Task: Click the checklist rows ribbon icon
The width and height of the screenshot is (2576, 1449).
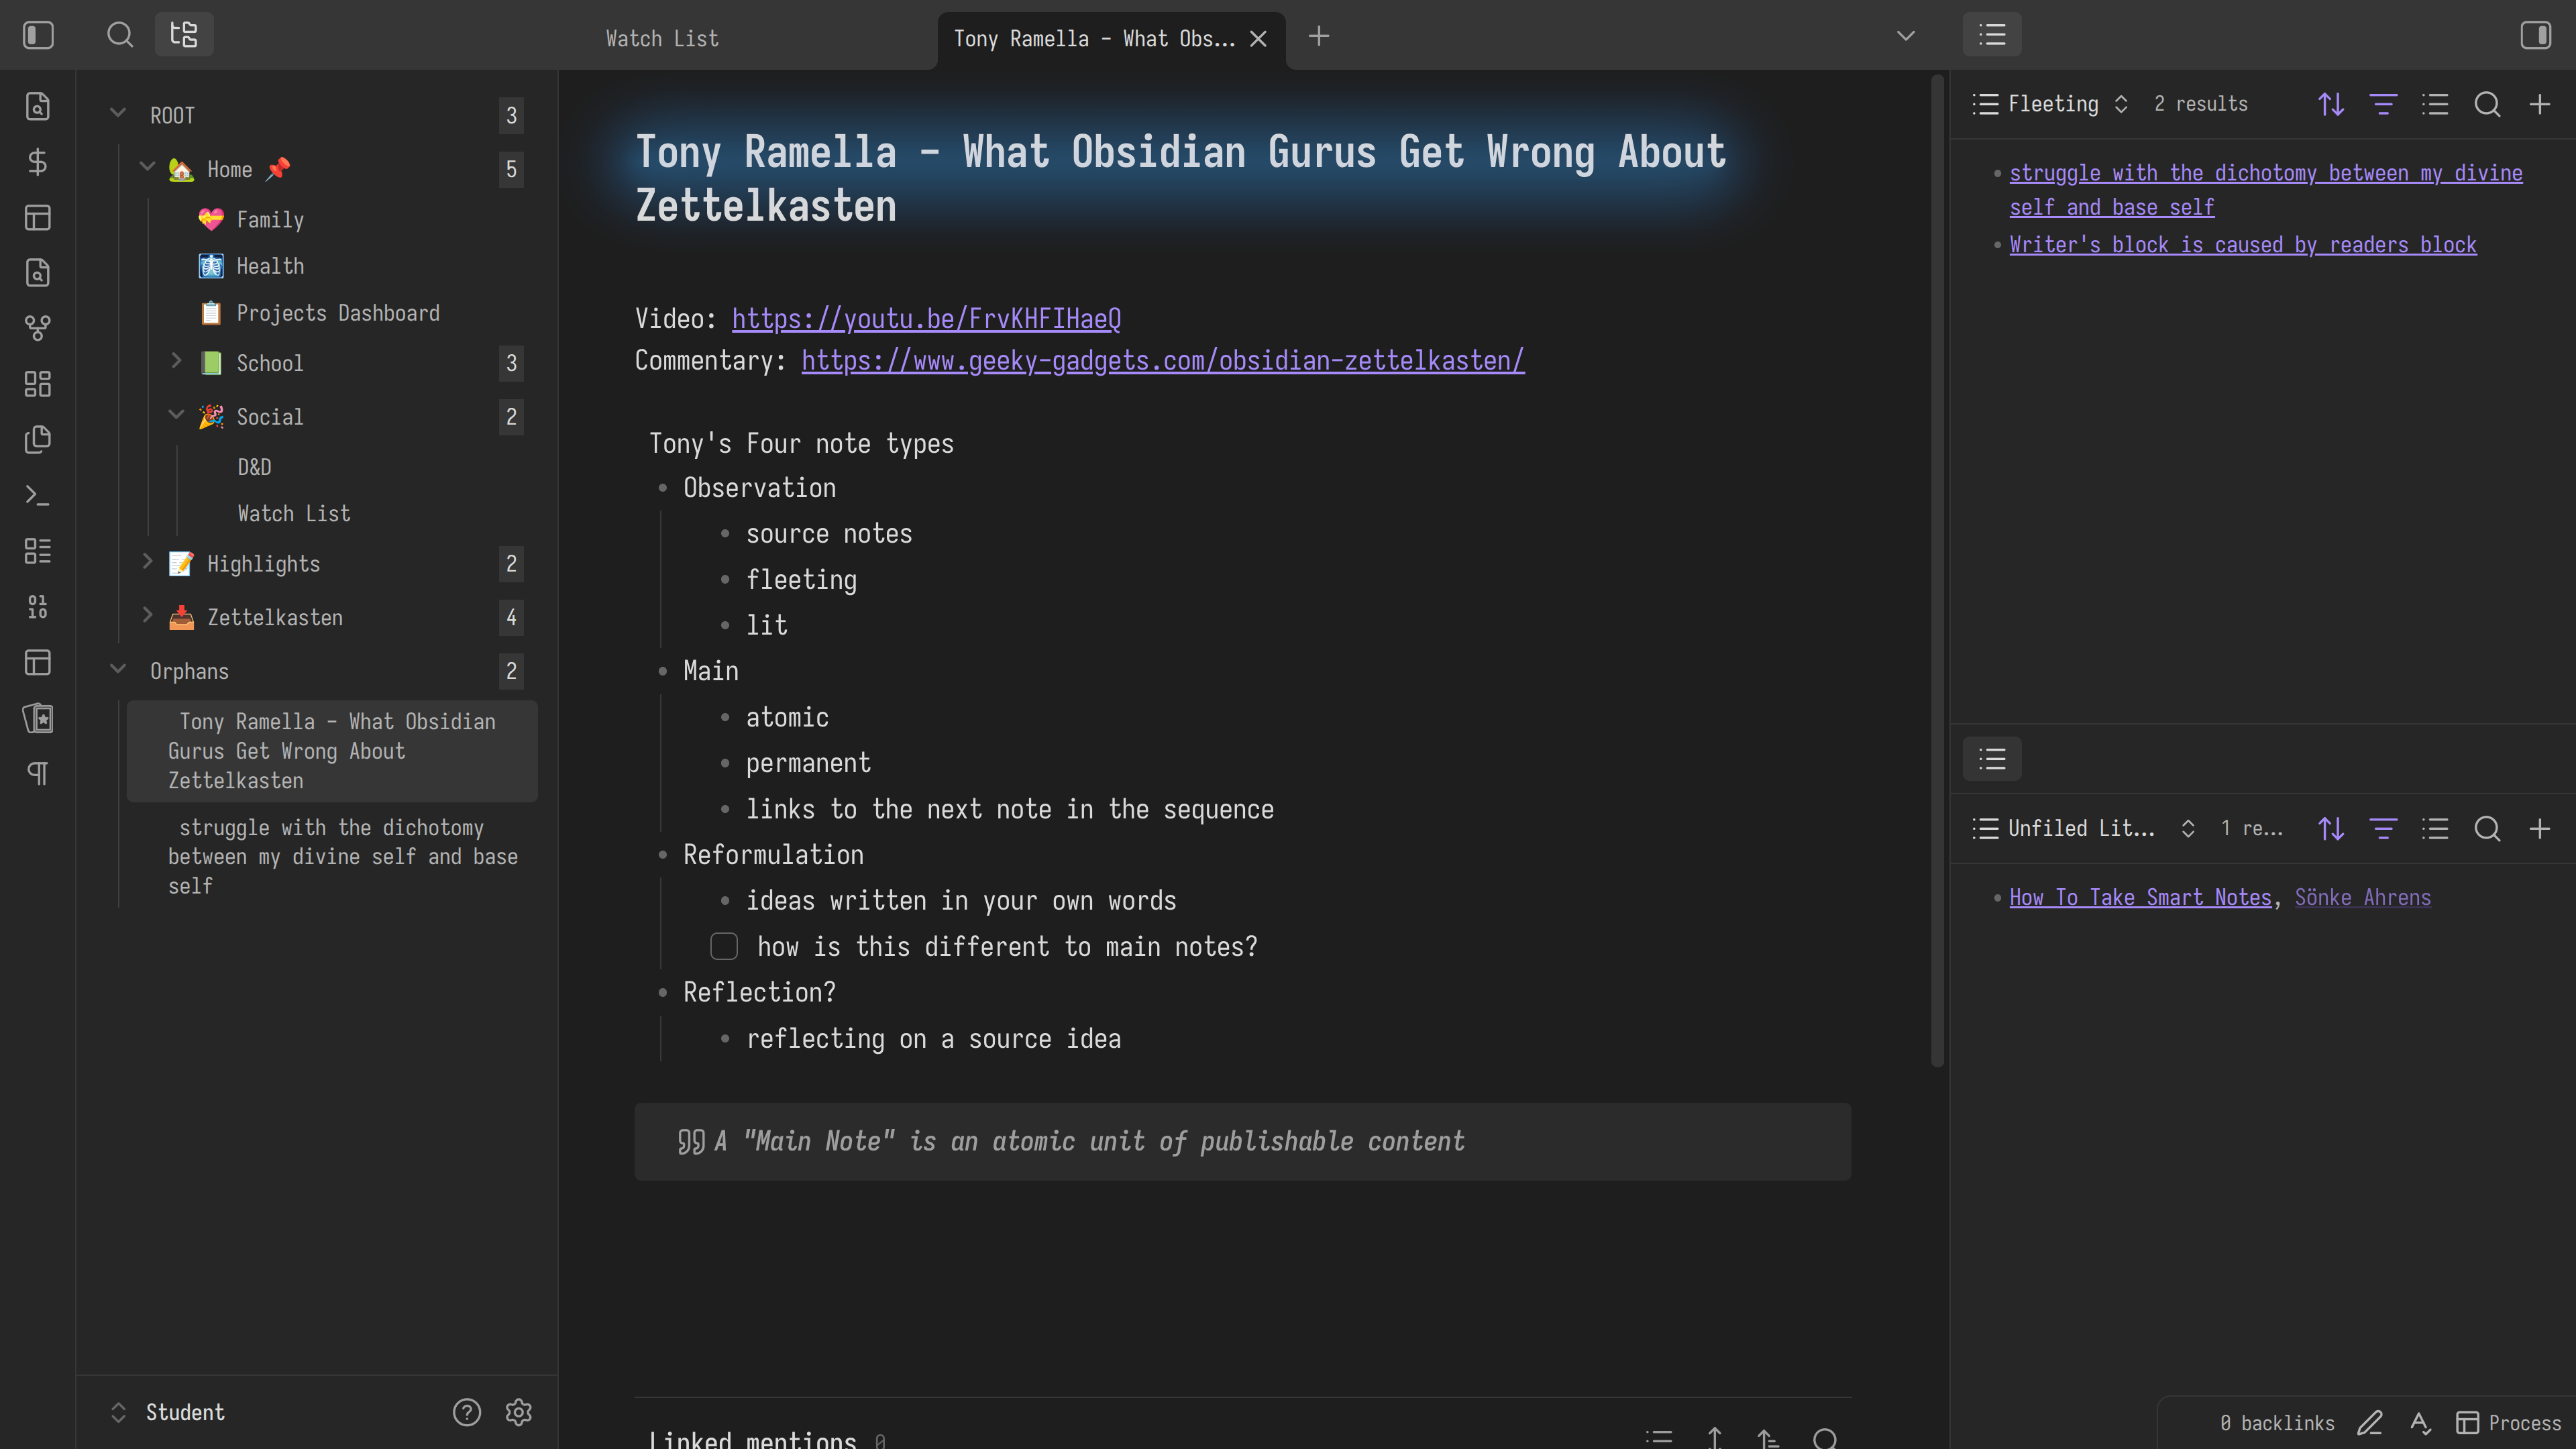Action: (x=38, y=551)
